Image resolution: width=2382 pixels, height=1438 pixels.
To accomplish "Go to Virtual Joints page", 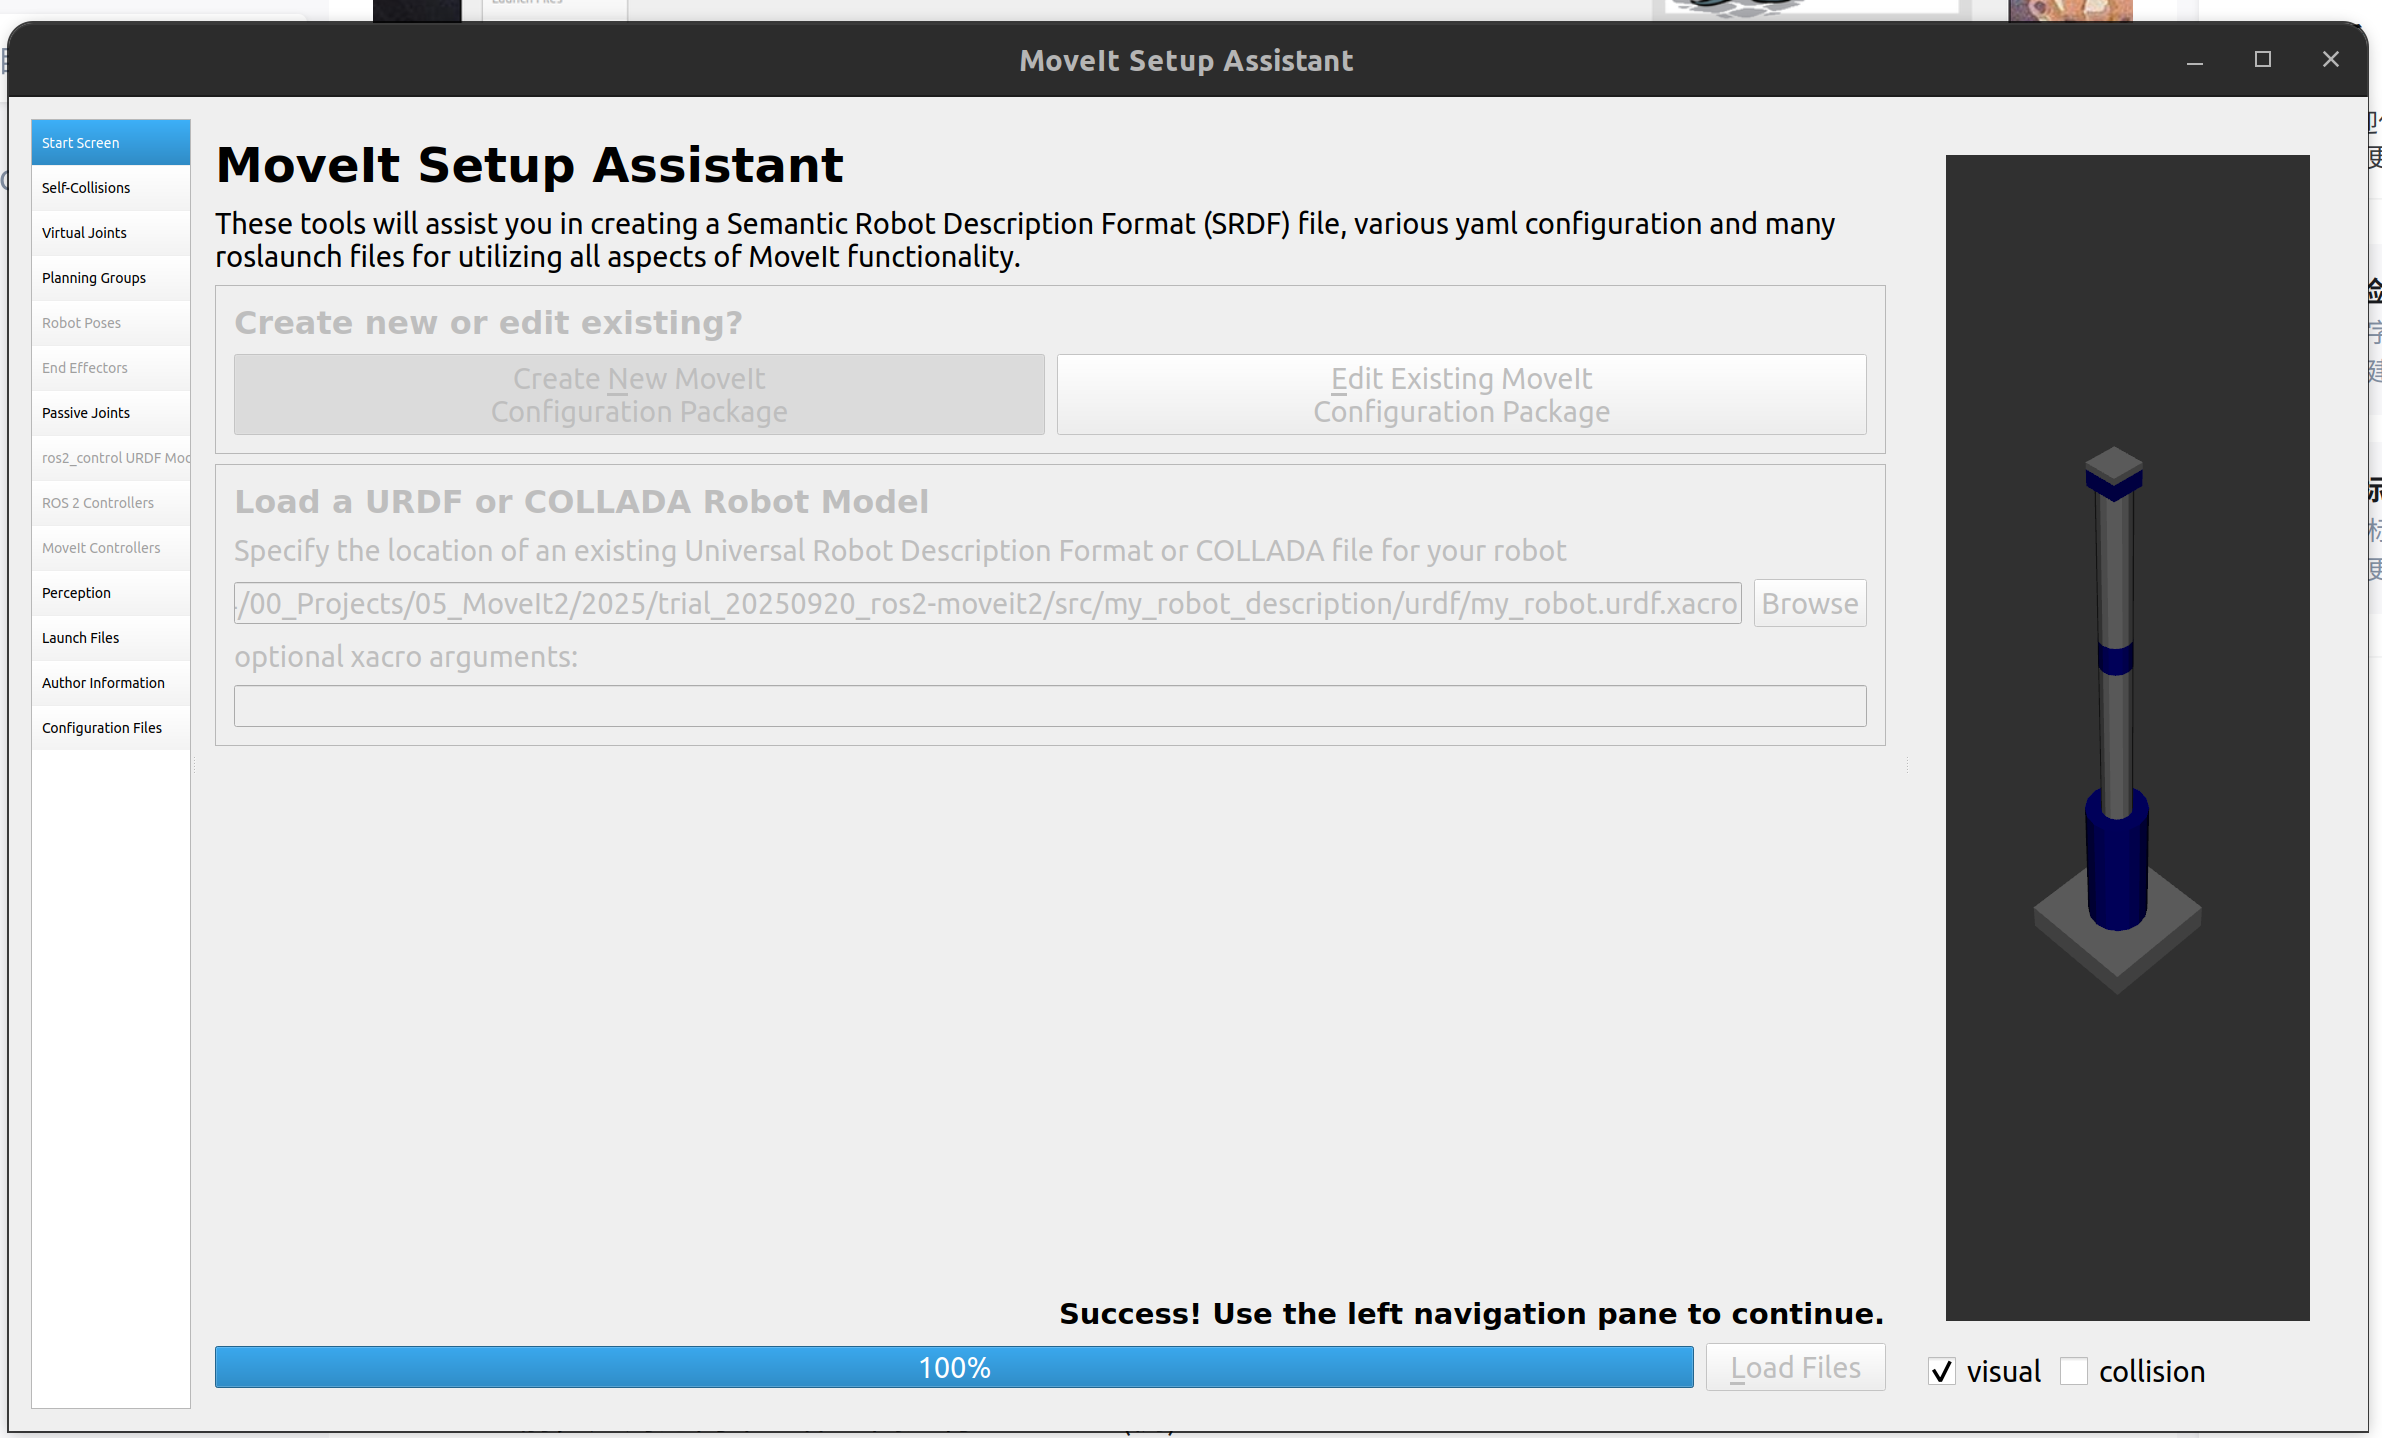I will (85, 233).
